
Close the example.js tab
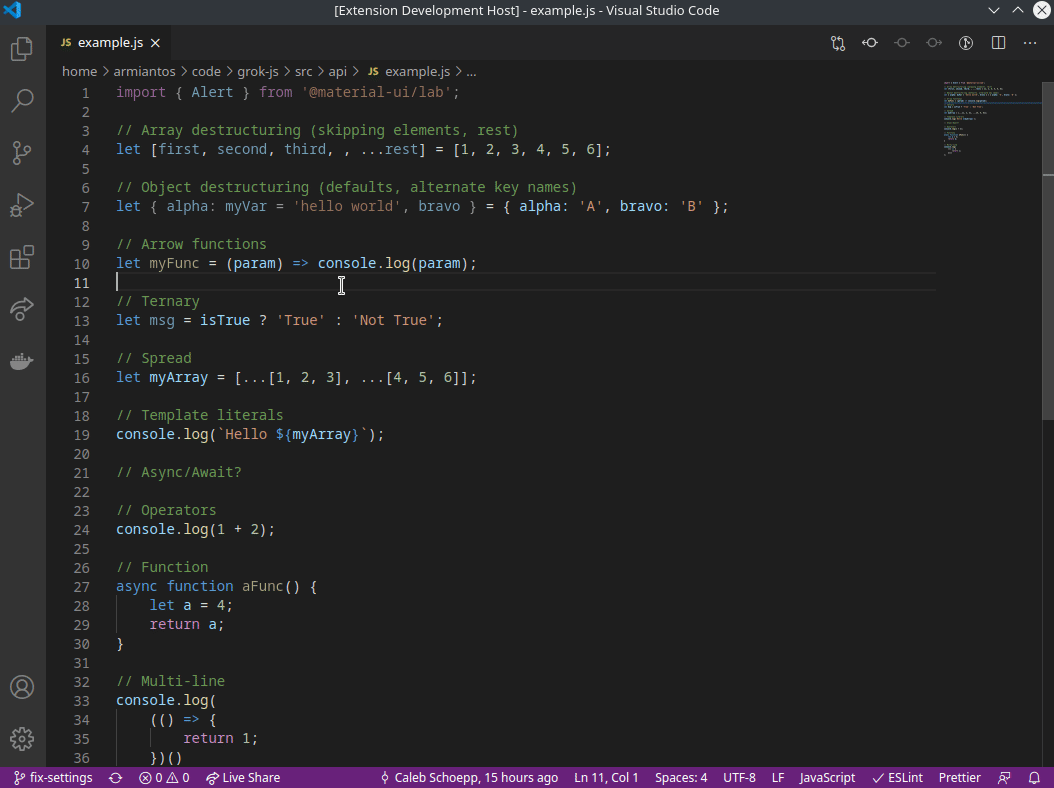tap(155, 43)
